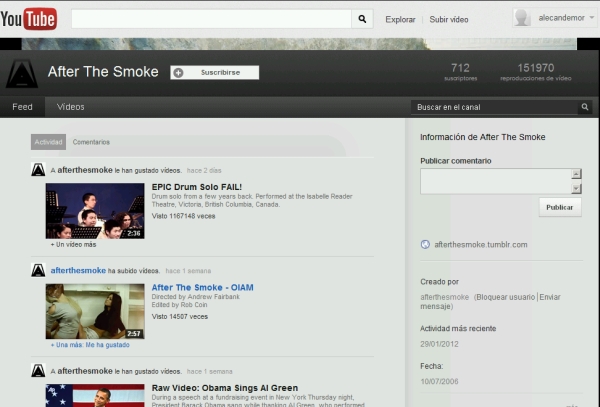600x407 pixels.
Task: Open the alecandemor account avatar
Action: (x=522, y=18)
